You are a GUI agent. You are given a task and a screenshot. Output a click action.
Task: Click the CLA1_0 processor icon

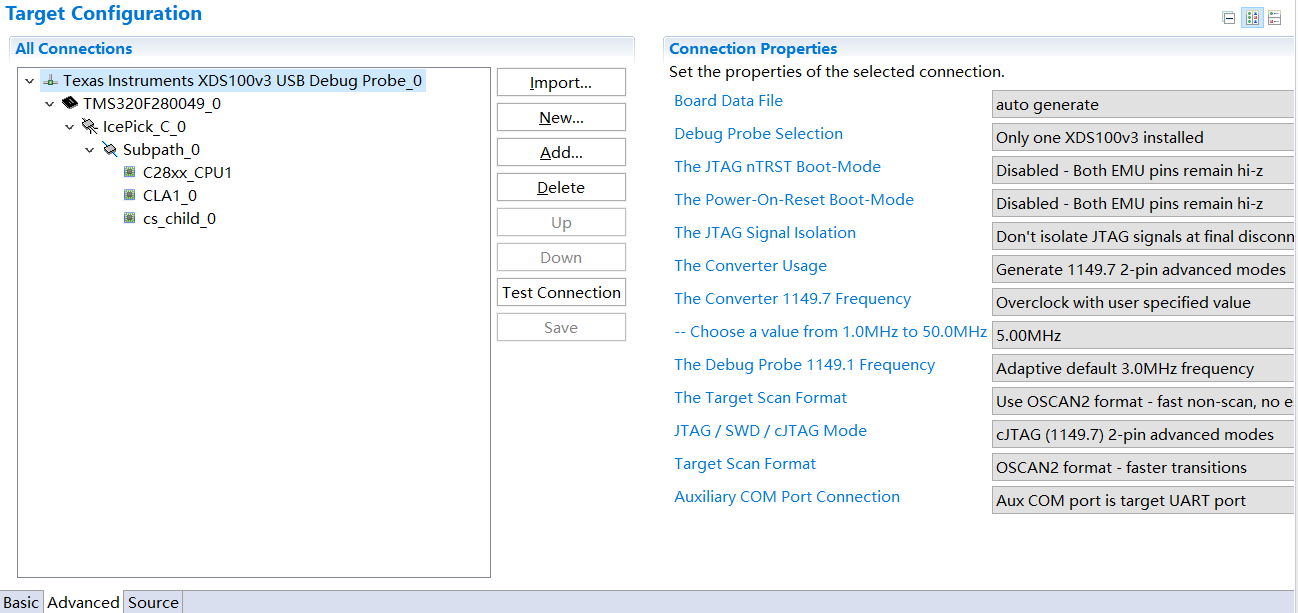(x=129, y=195)
